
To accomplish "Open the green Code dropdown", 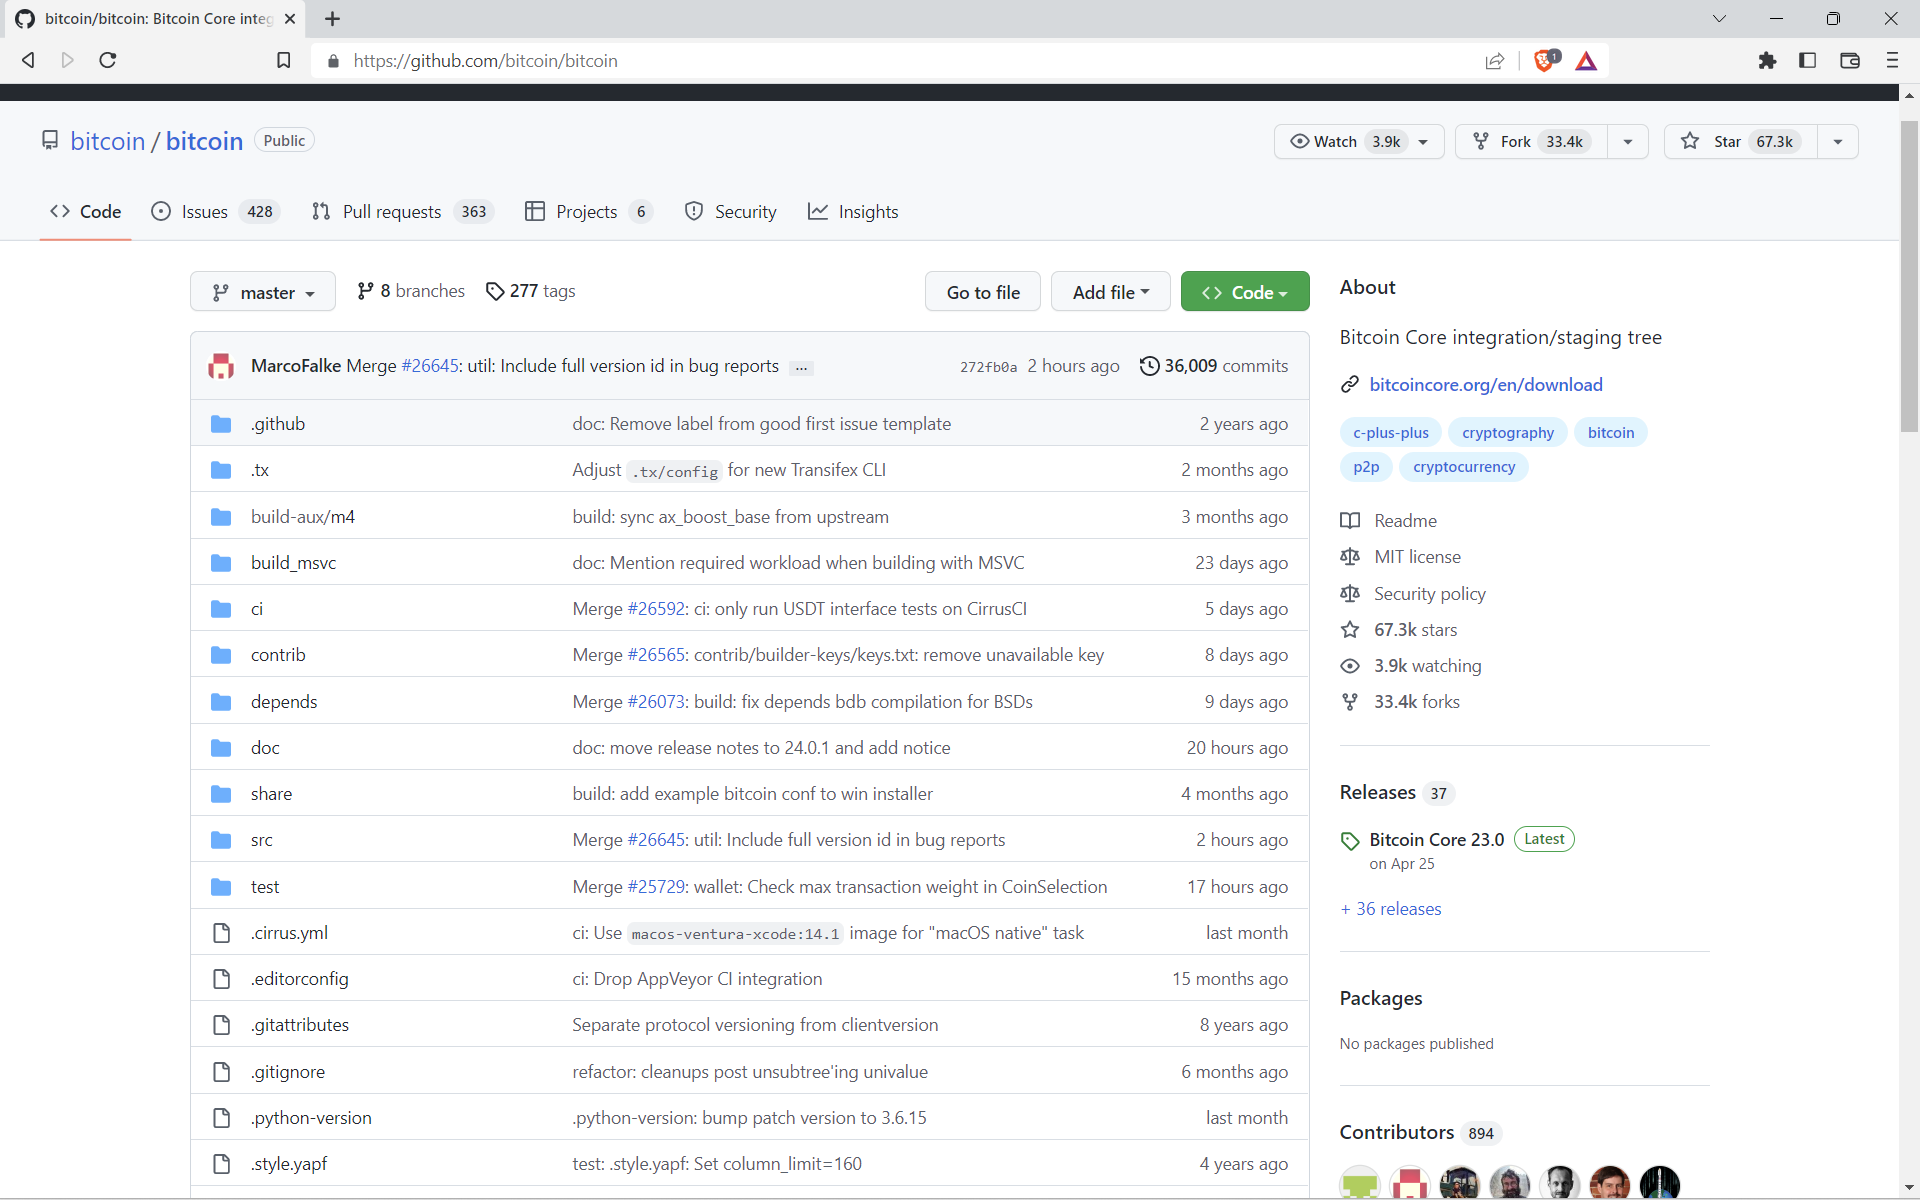I will (1244, 291).
